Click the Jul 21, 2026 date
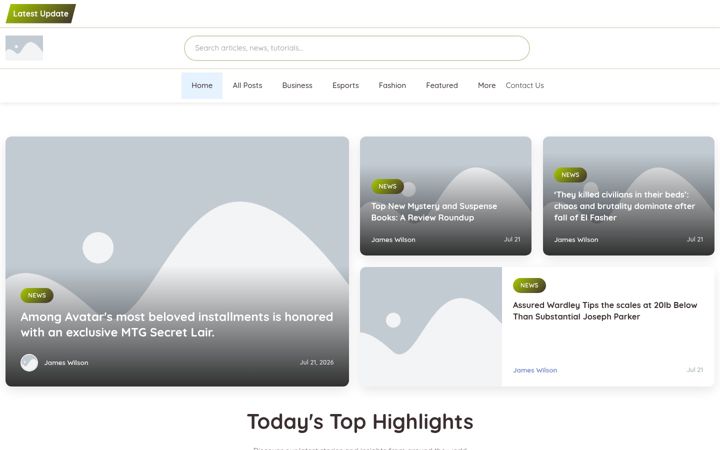 [317, 362]
